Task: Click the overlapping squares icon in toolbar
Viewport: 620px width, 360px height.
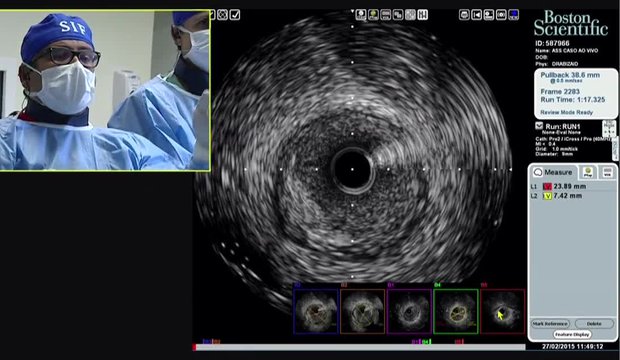Action: click(398, 15)
